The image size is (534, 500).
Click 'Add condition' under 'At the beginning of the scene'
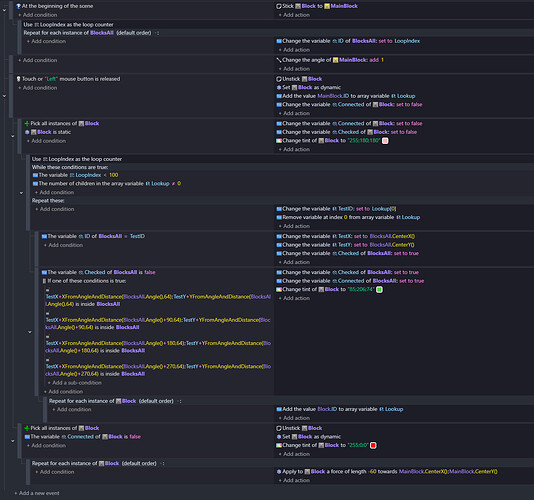pos(38,15)
